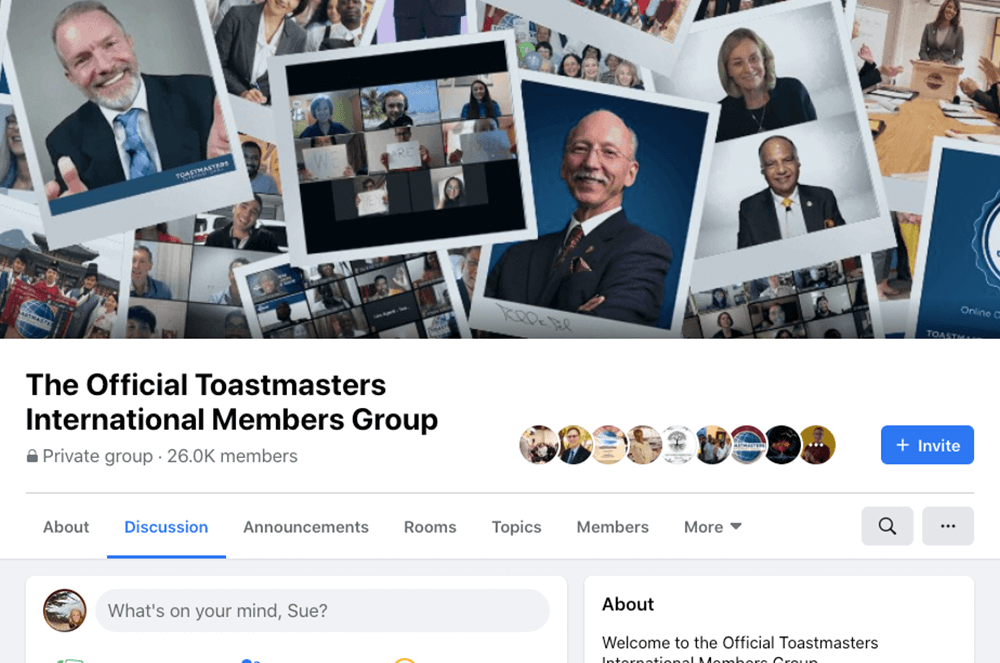Open the Topics tab
Screen dimensions: 1000x663
(x=516, y=527)
